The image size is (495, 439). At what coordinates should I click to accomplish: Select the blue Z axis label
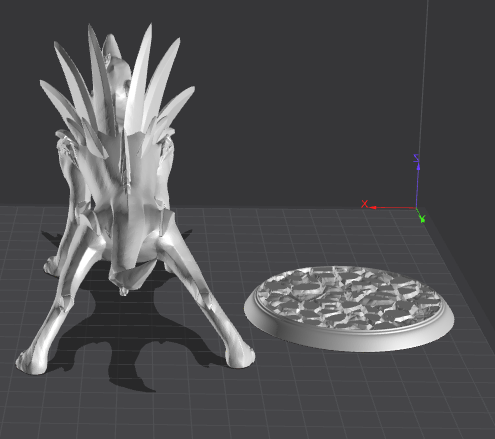coord(416,158)
